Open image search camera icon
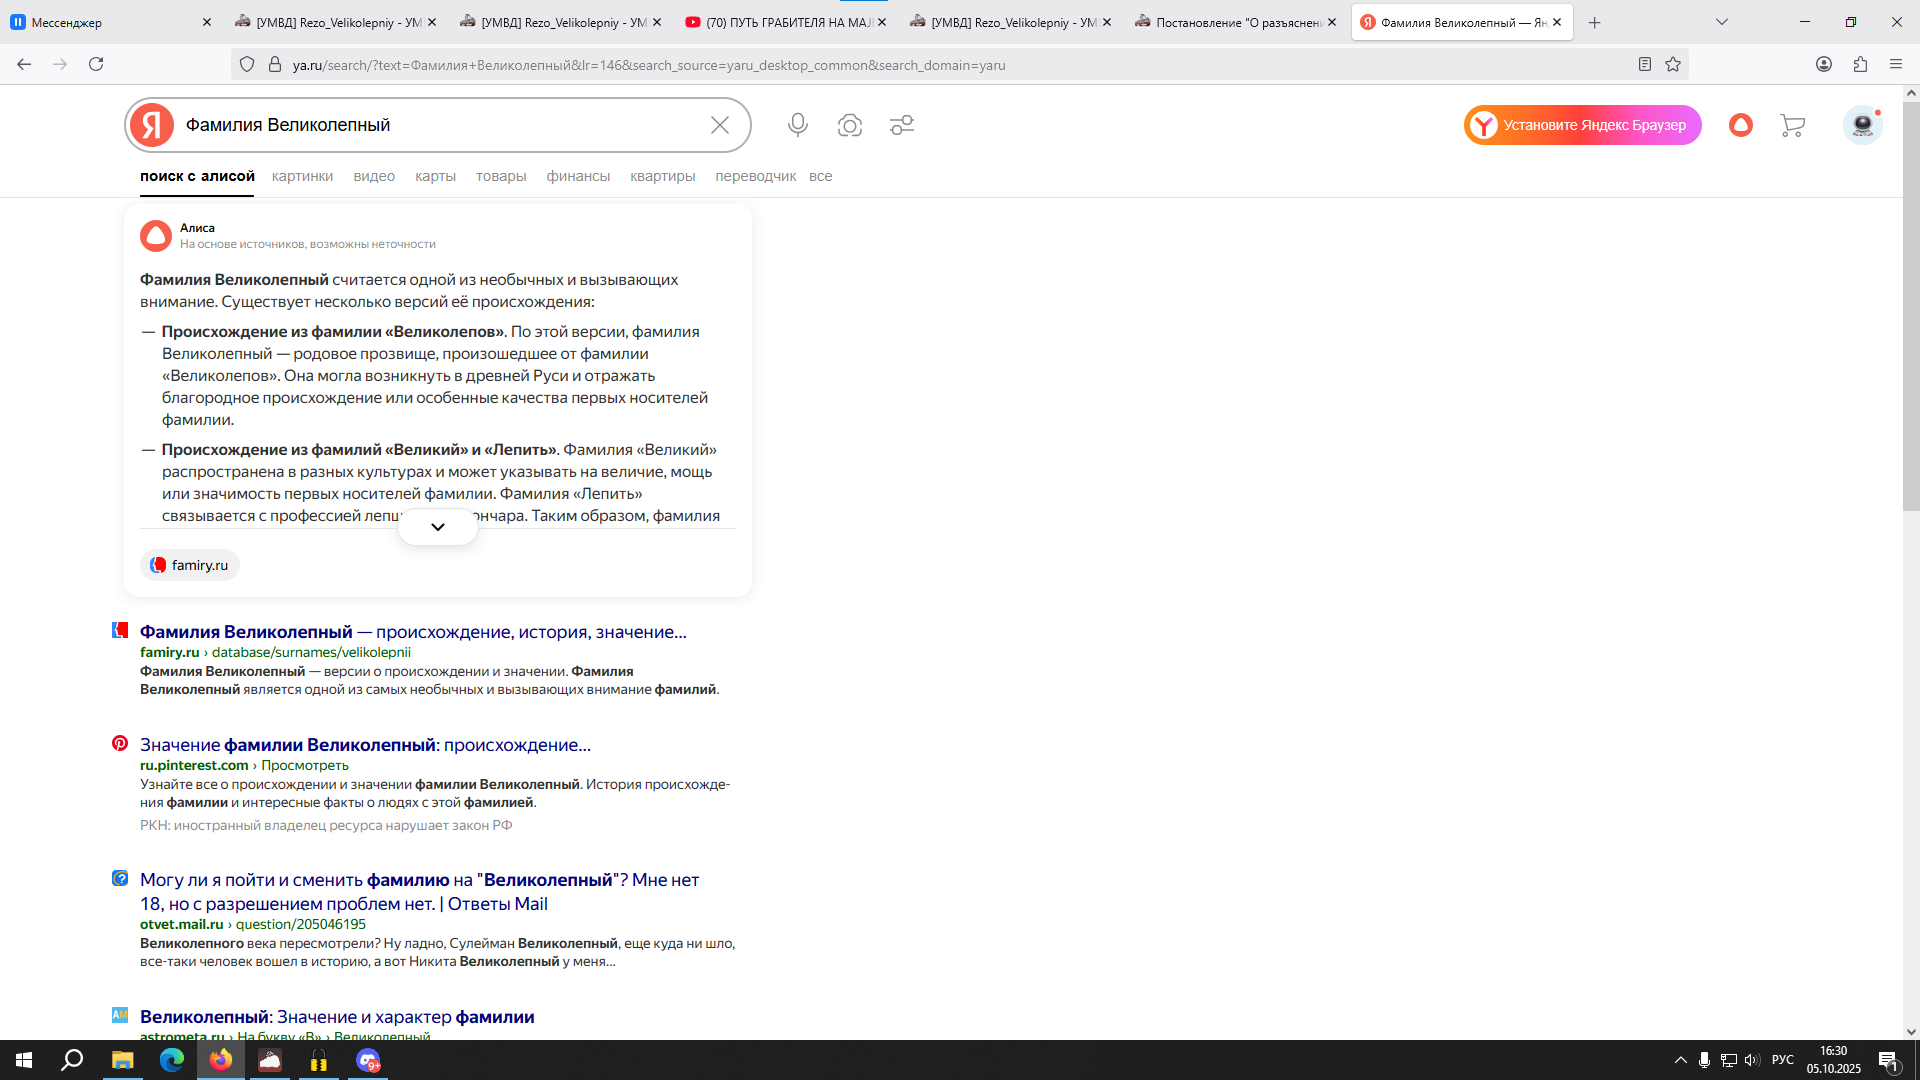The image size is (1920, 1080). tap(849, 125)
